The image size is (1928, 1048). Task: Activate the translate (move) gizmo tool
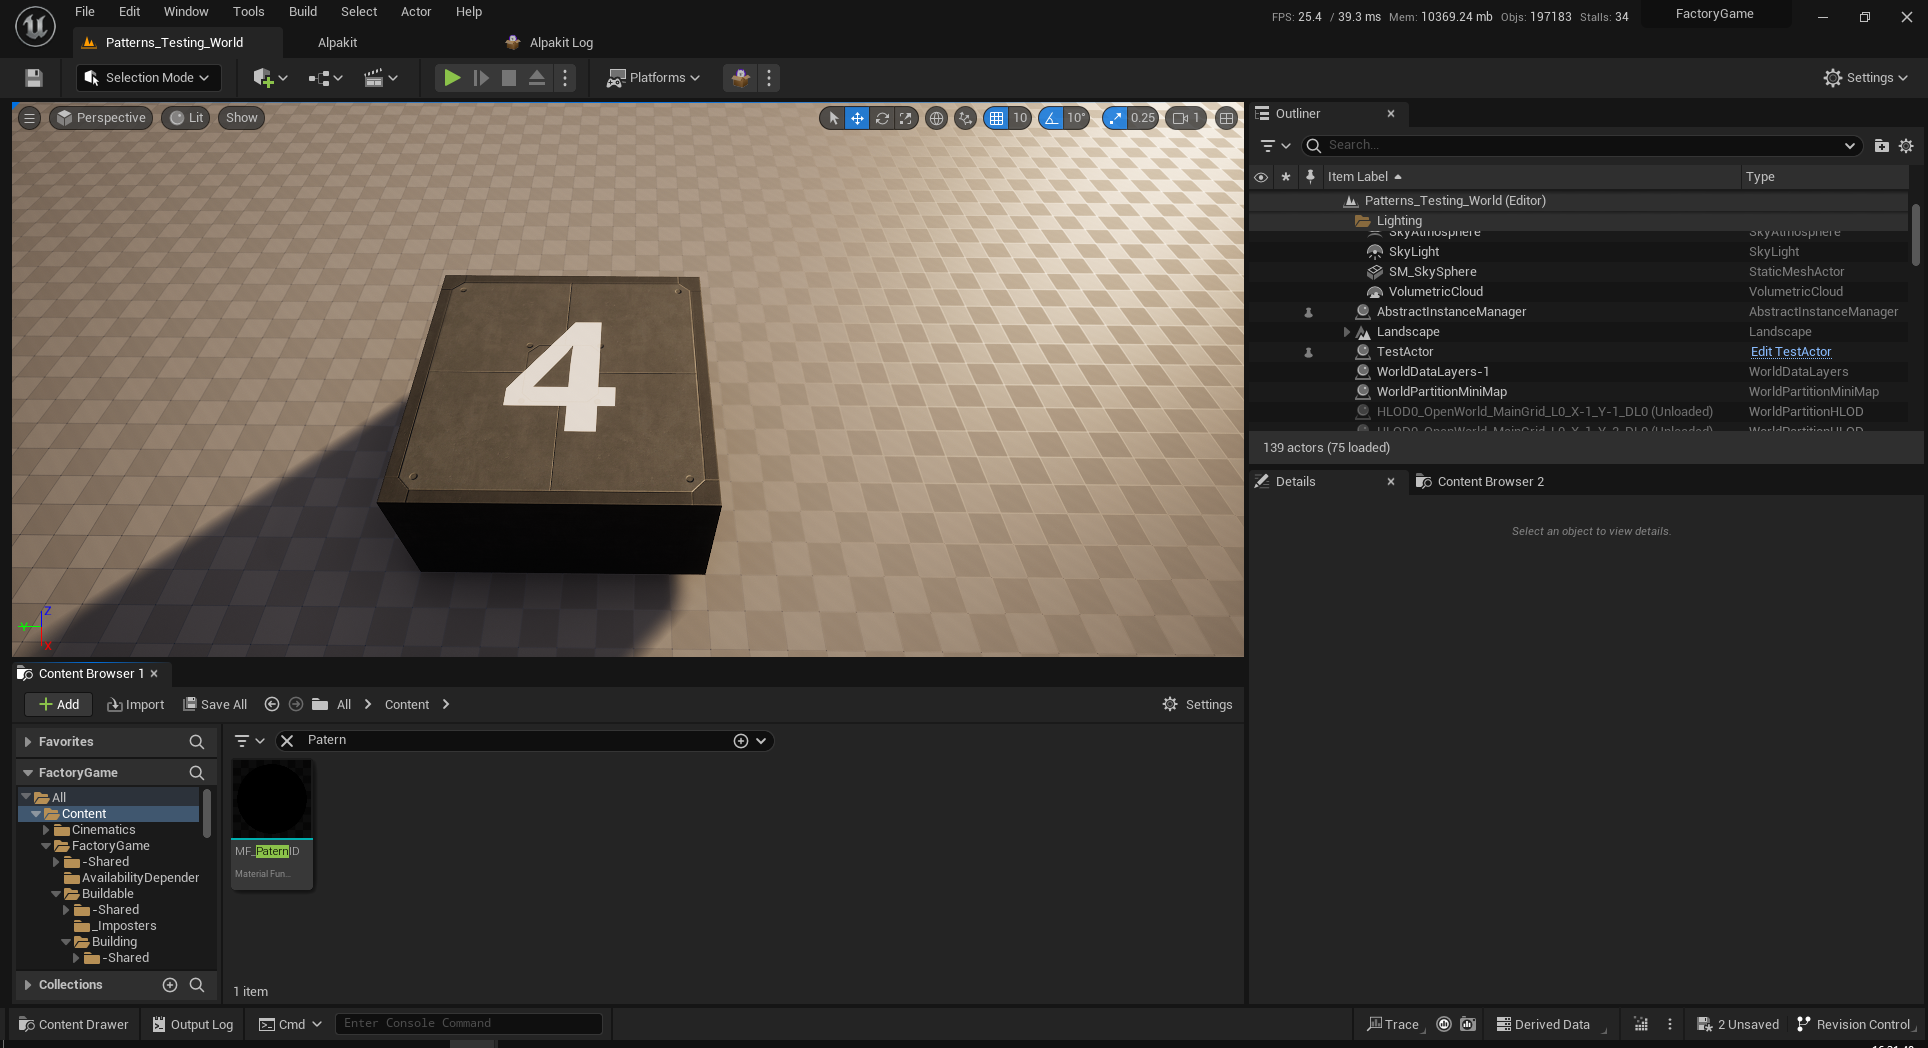(857, 118)
